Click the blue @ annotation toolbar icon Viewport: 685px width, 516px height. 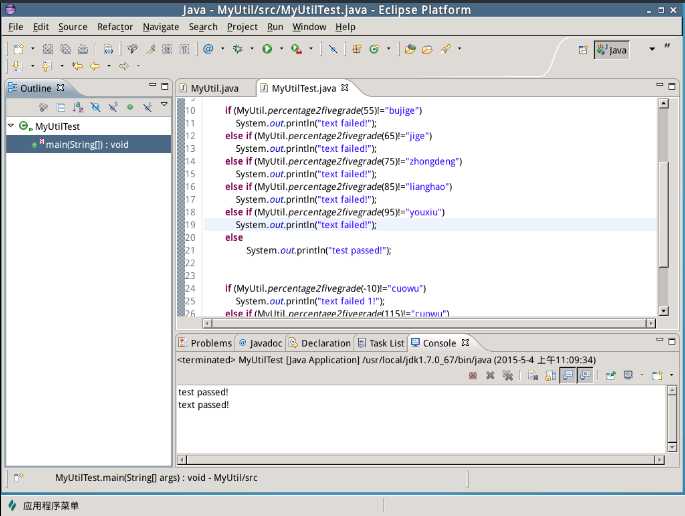[x=208, y=49]
